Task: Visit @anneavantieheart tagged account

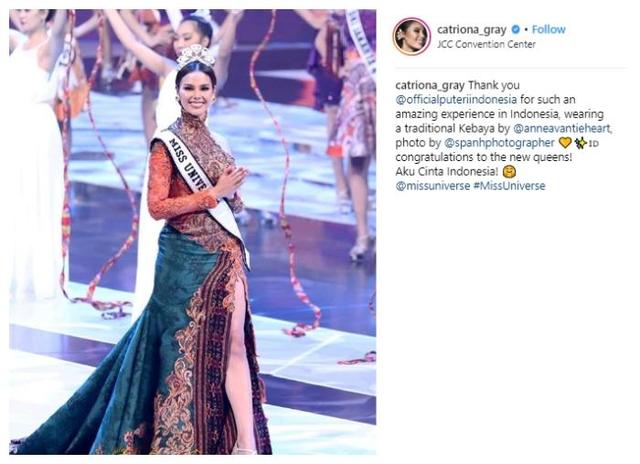Action: (x=562, y=128)
